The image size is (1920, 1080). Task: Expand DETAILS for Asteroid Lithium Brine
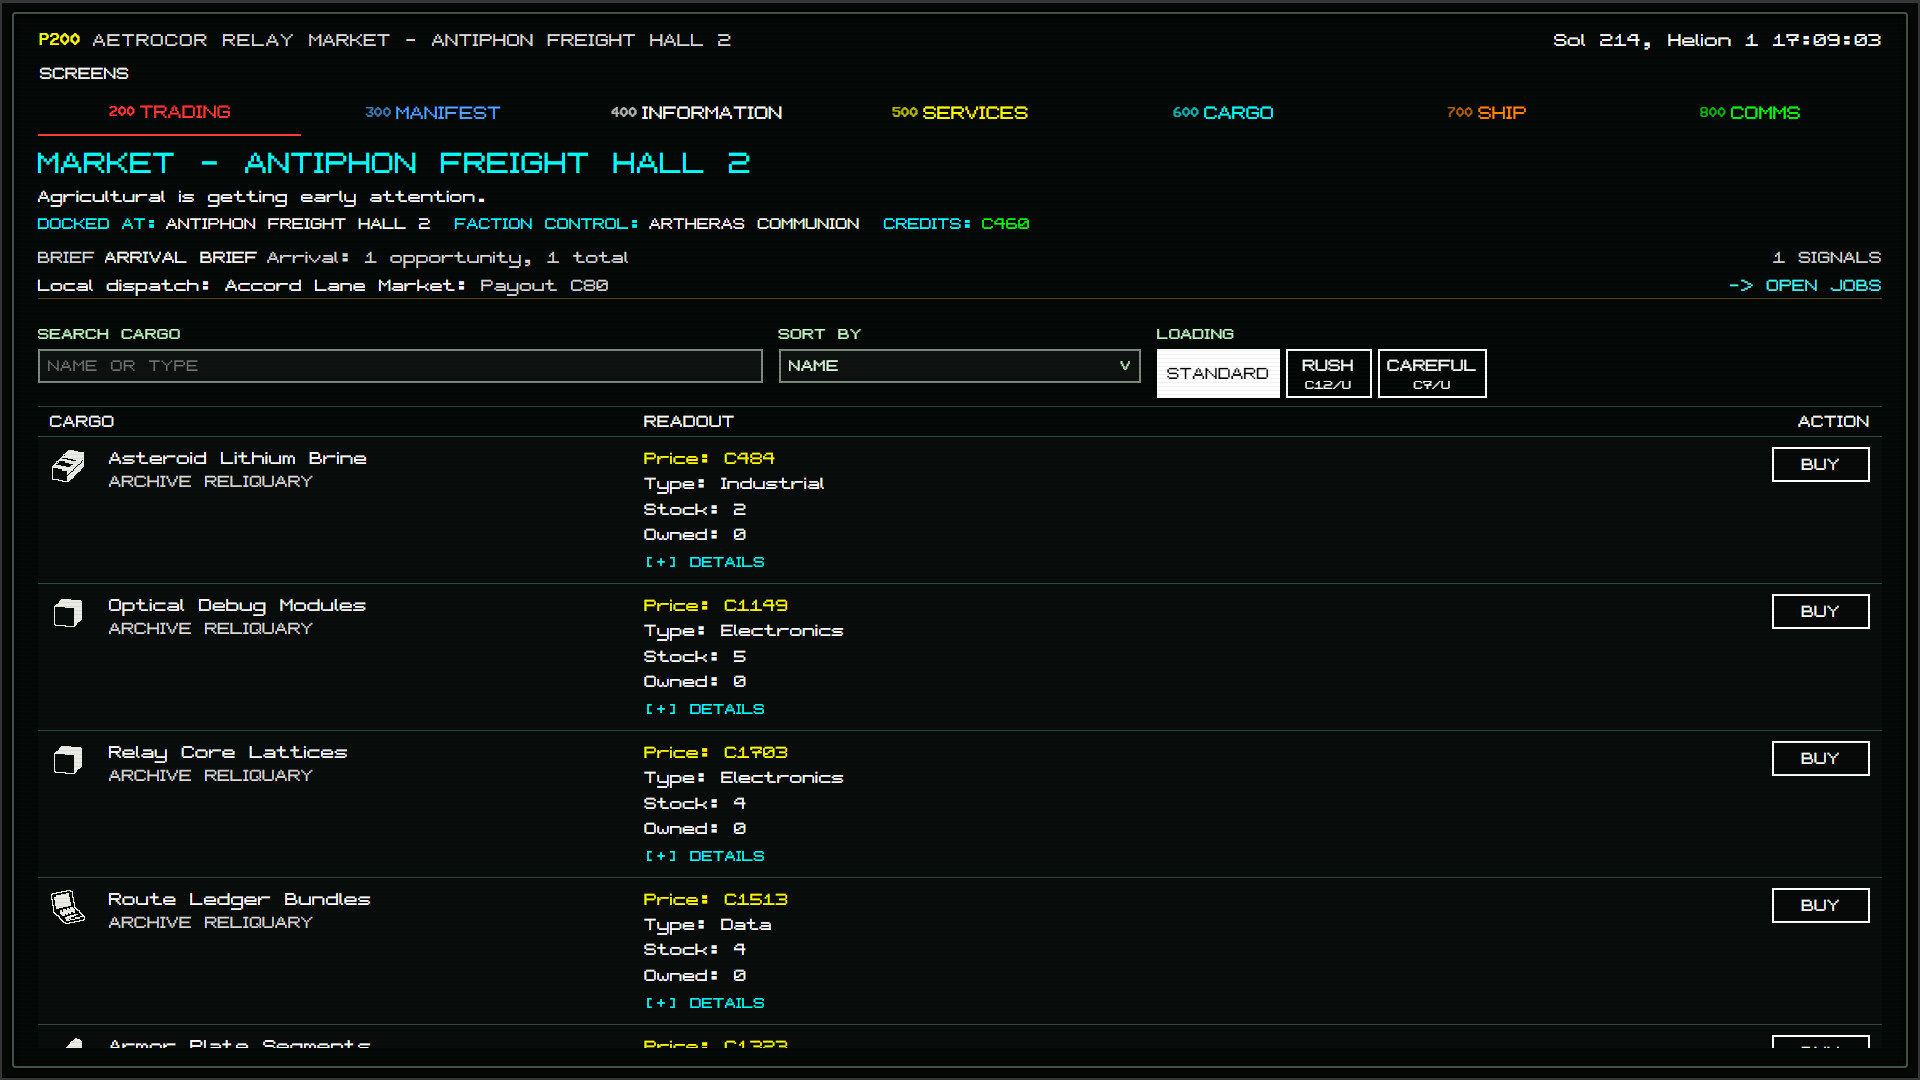tap(704, 562)
